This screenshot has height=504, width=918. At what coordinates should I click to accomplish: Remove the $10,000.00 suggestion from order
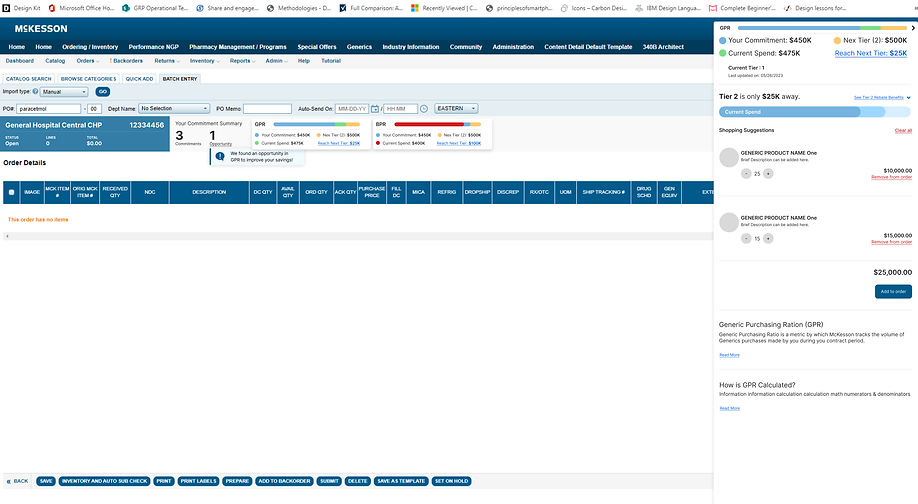click(x=891, y=177)
